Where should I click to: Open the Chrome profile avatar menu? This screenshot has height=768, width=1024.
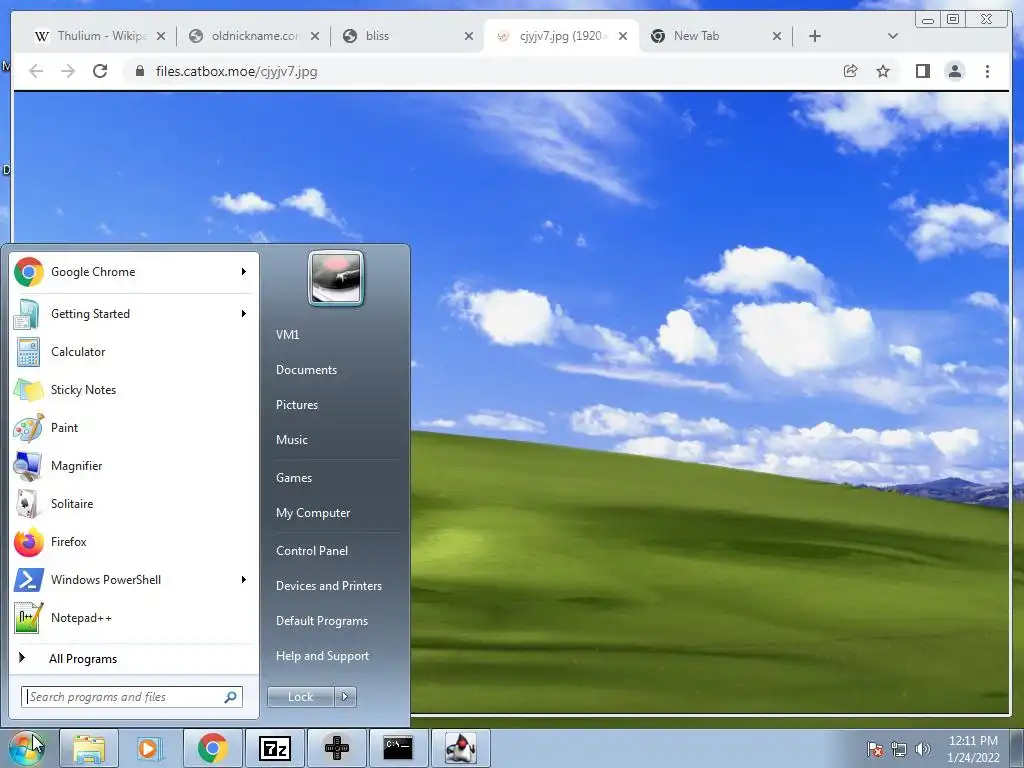pyautogui.click(x=955, y=71)
